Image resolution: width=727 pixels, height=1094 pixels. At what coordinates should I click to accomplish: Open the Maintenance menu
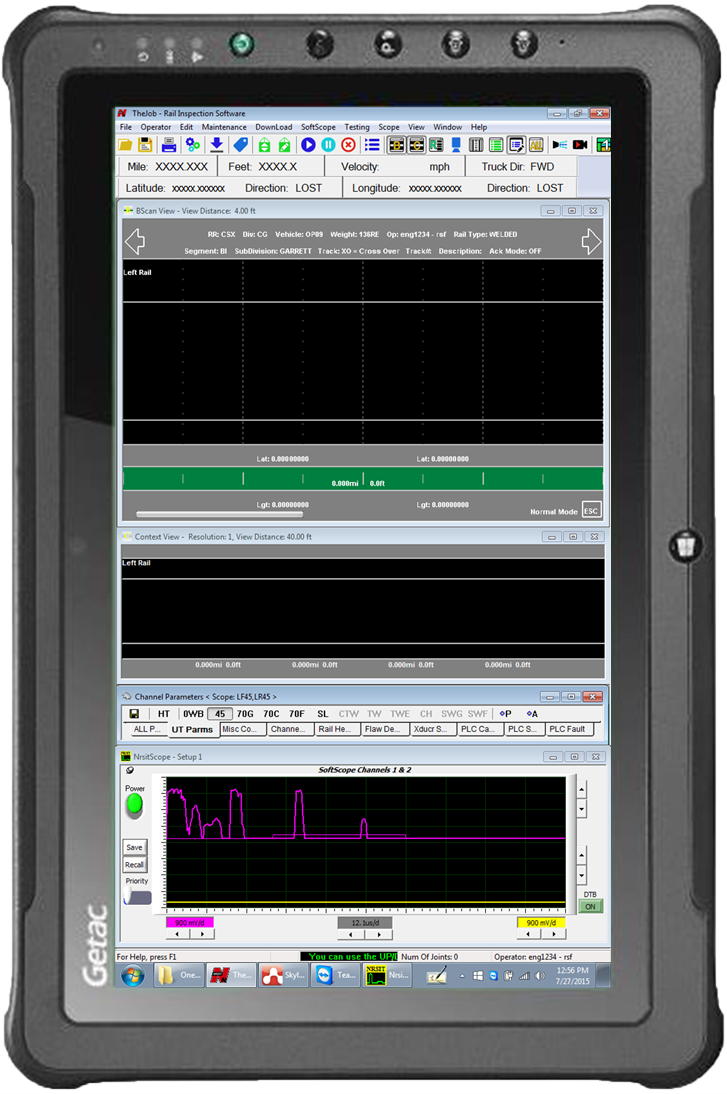click(x=224, y=127)
